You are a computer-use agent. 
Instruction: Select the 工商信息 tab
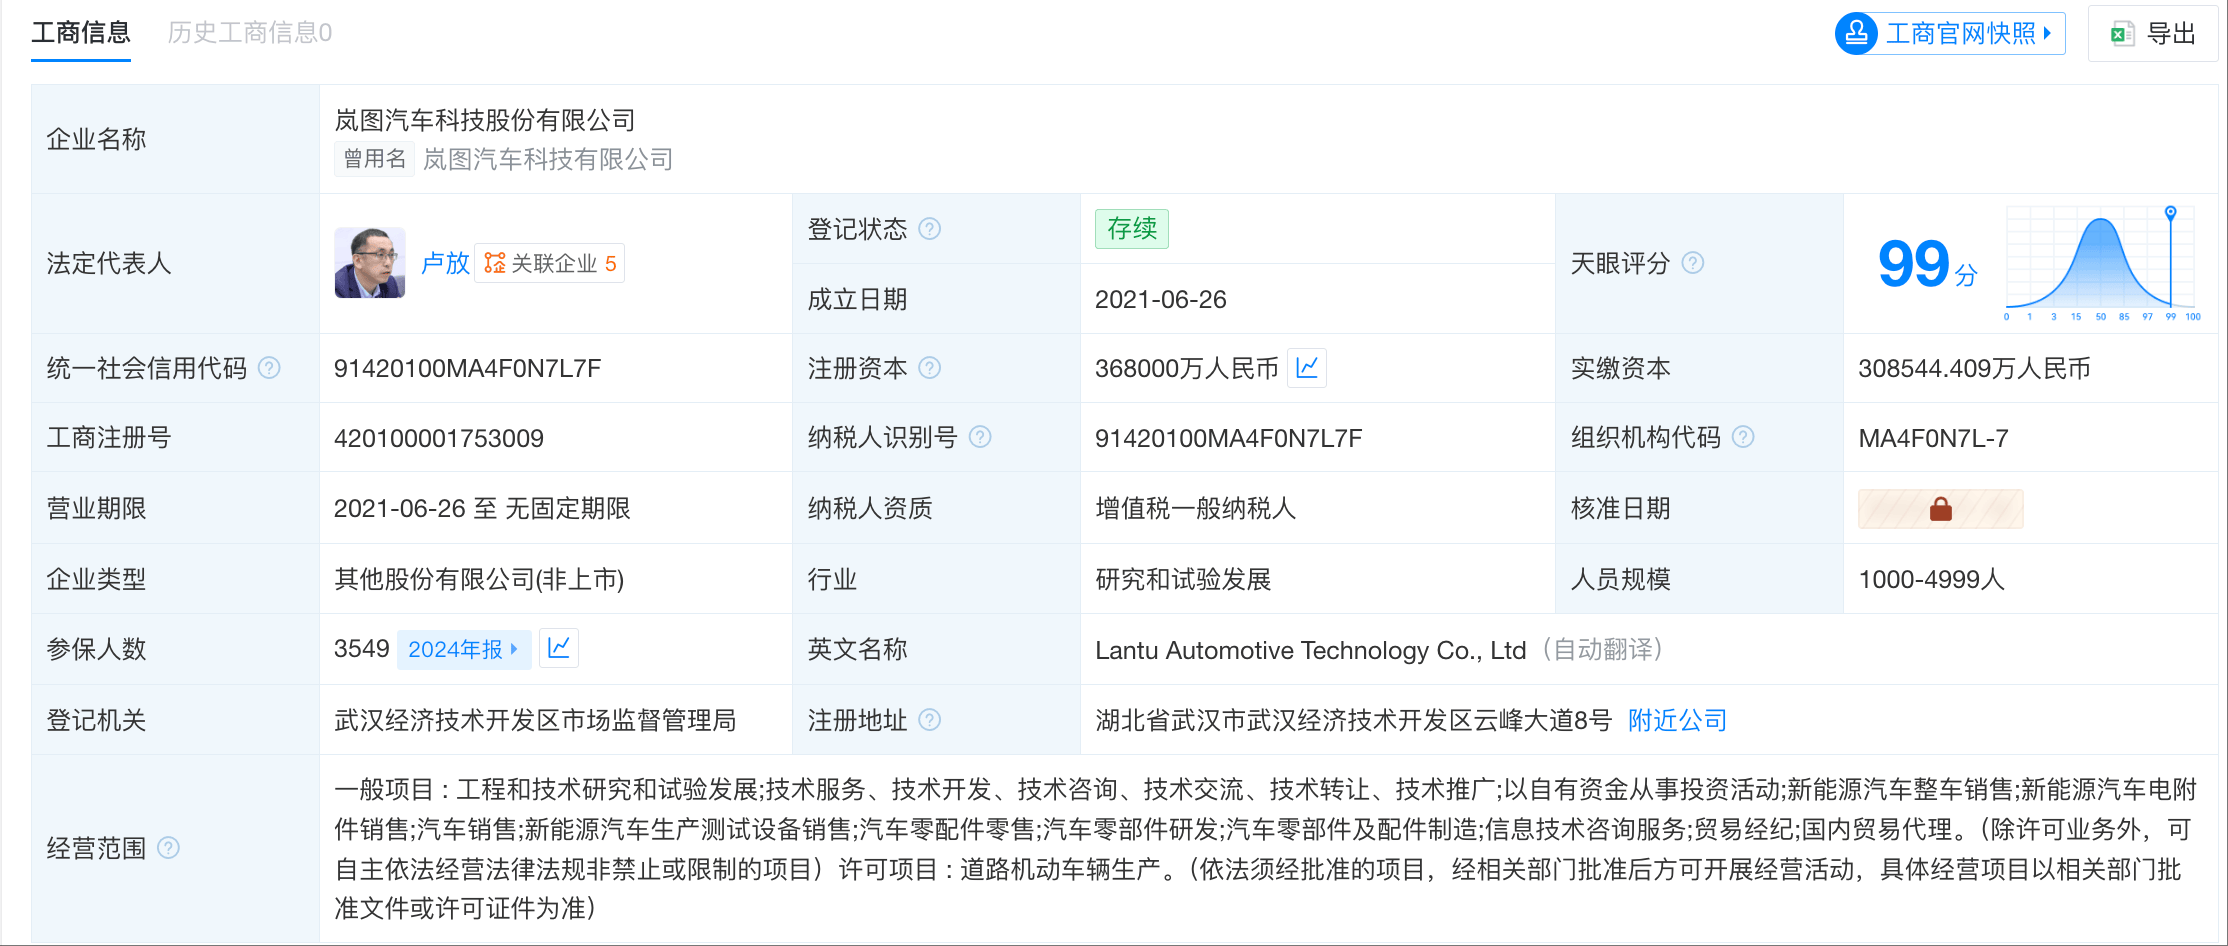coord(81,33)
